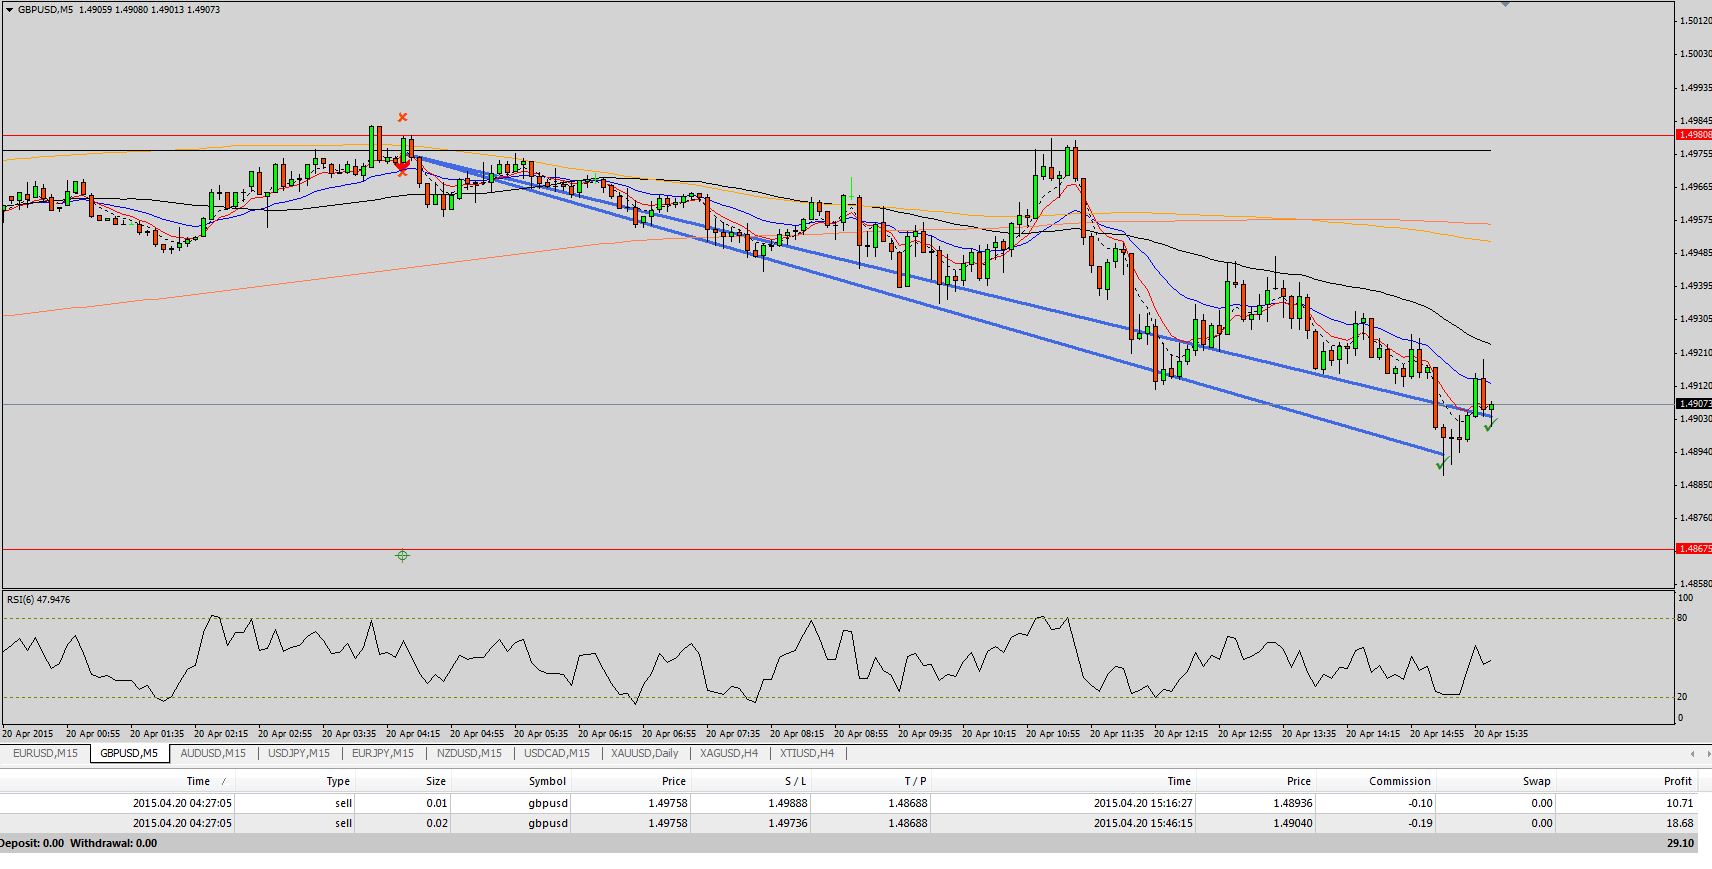Viewport: 1712px width, 869px height.
Task: Click the close price 1.49040
Action: pos(1293,823)
